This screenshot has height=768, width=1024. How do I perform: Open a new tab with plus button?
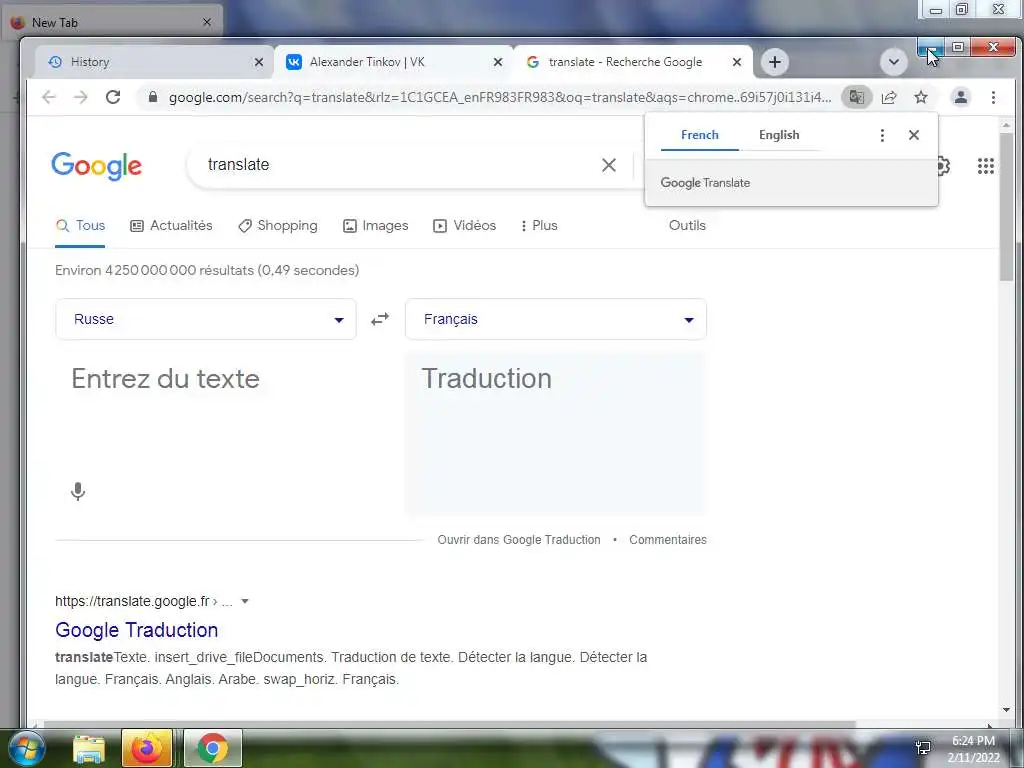[x=775, y=62]
